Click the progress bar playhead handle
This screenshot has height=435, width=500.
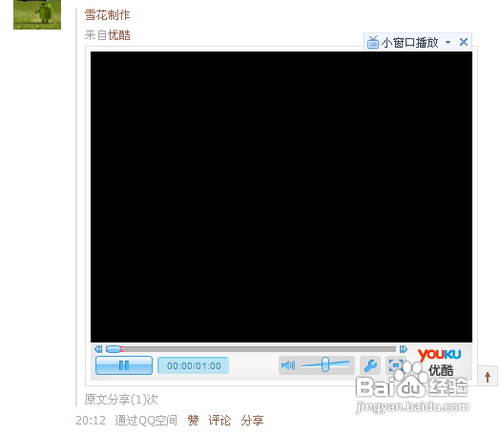114,349
